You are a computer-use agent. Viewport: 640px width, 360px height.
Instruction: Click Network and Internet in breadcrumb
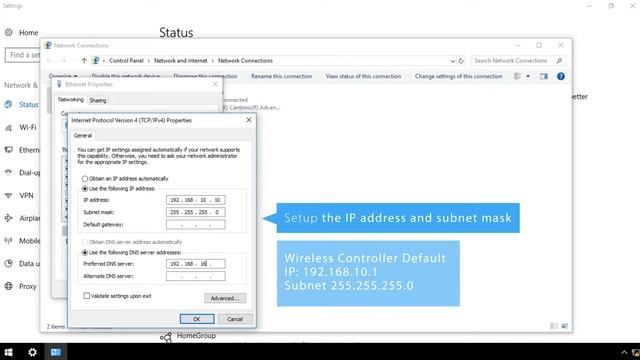181,61
